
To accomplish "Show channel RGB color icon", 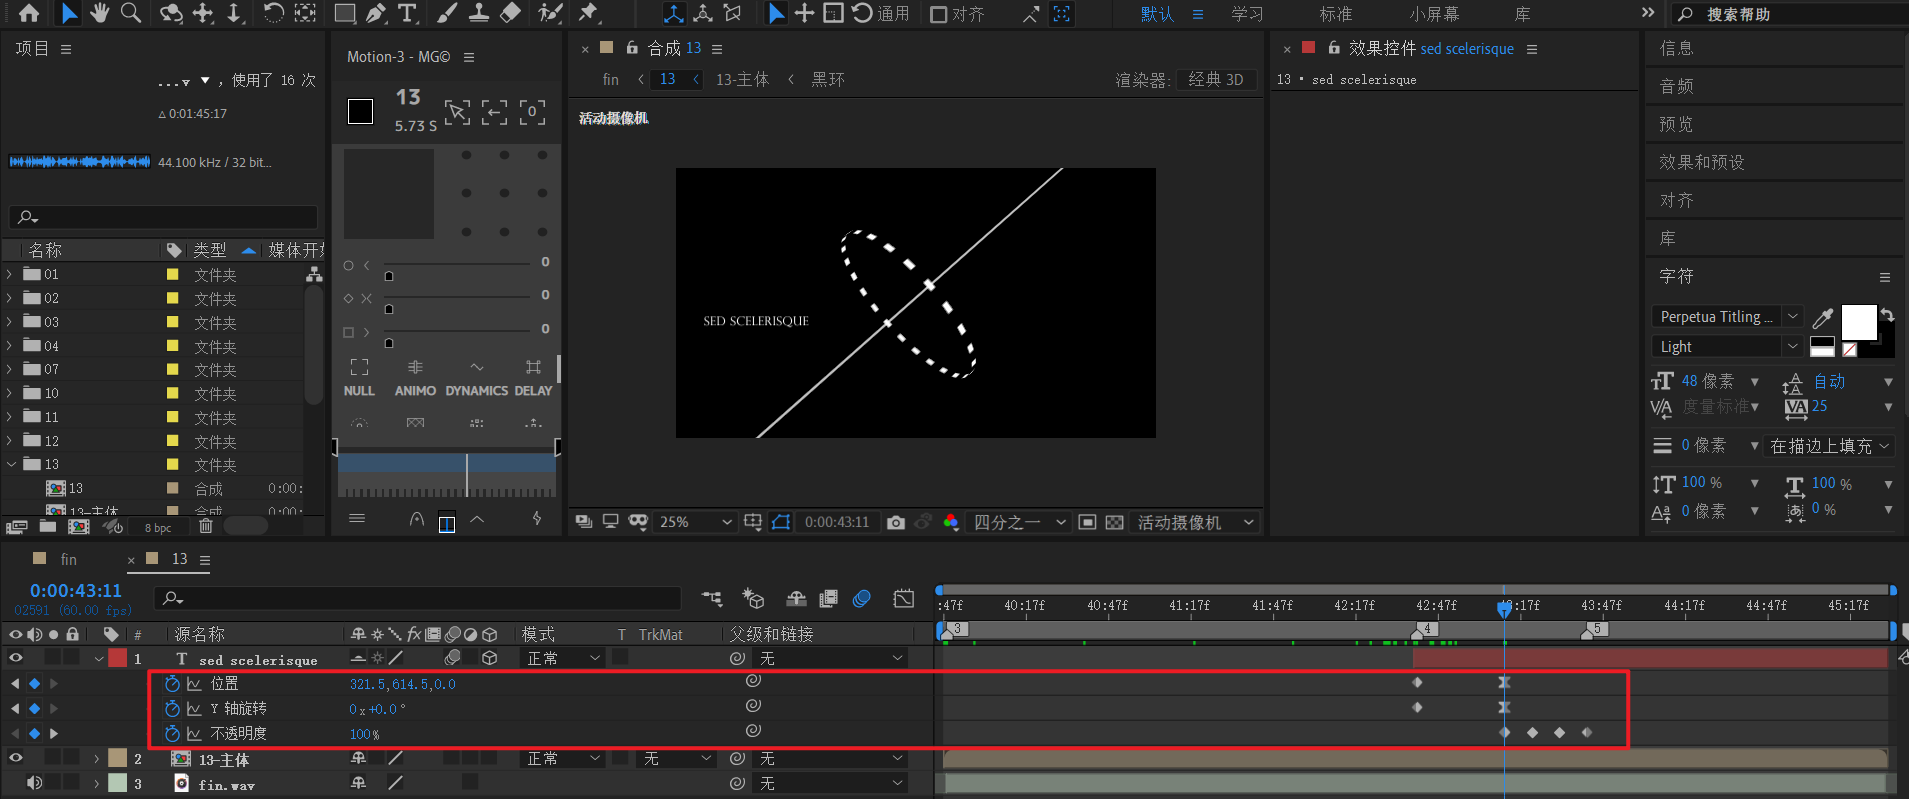I will [951, 522].
